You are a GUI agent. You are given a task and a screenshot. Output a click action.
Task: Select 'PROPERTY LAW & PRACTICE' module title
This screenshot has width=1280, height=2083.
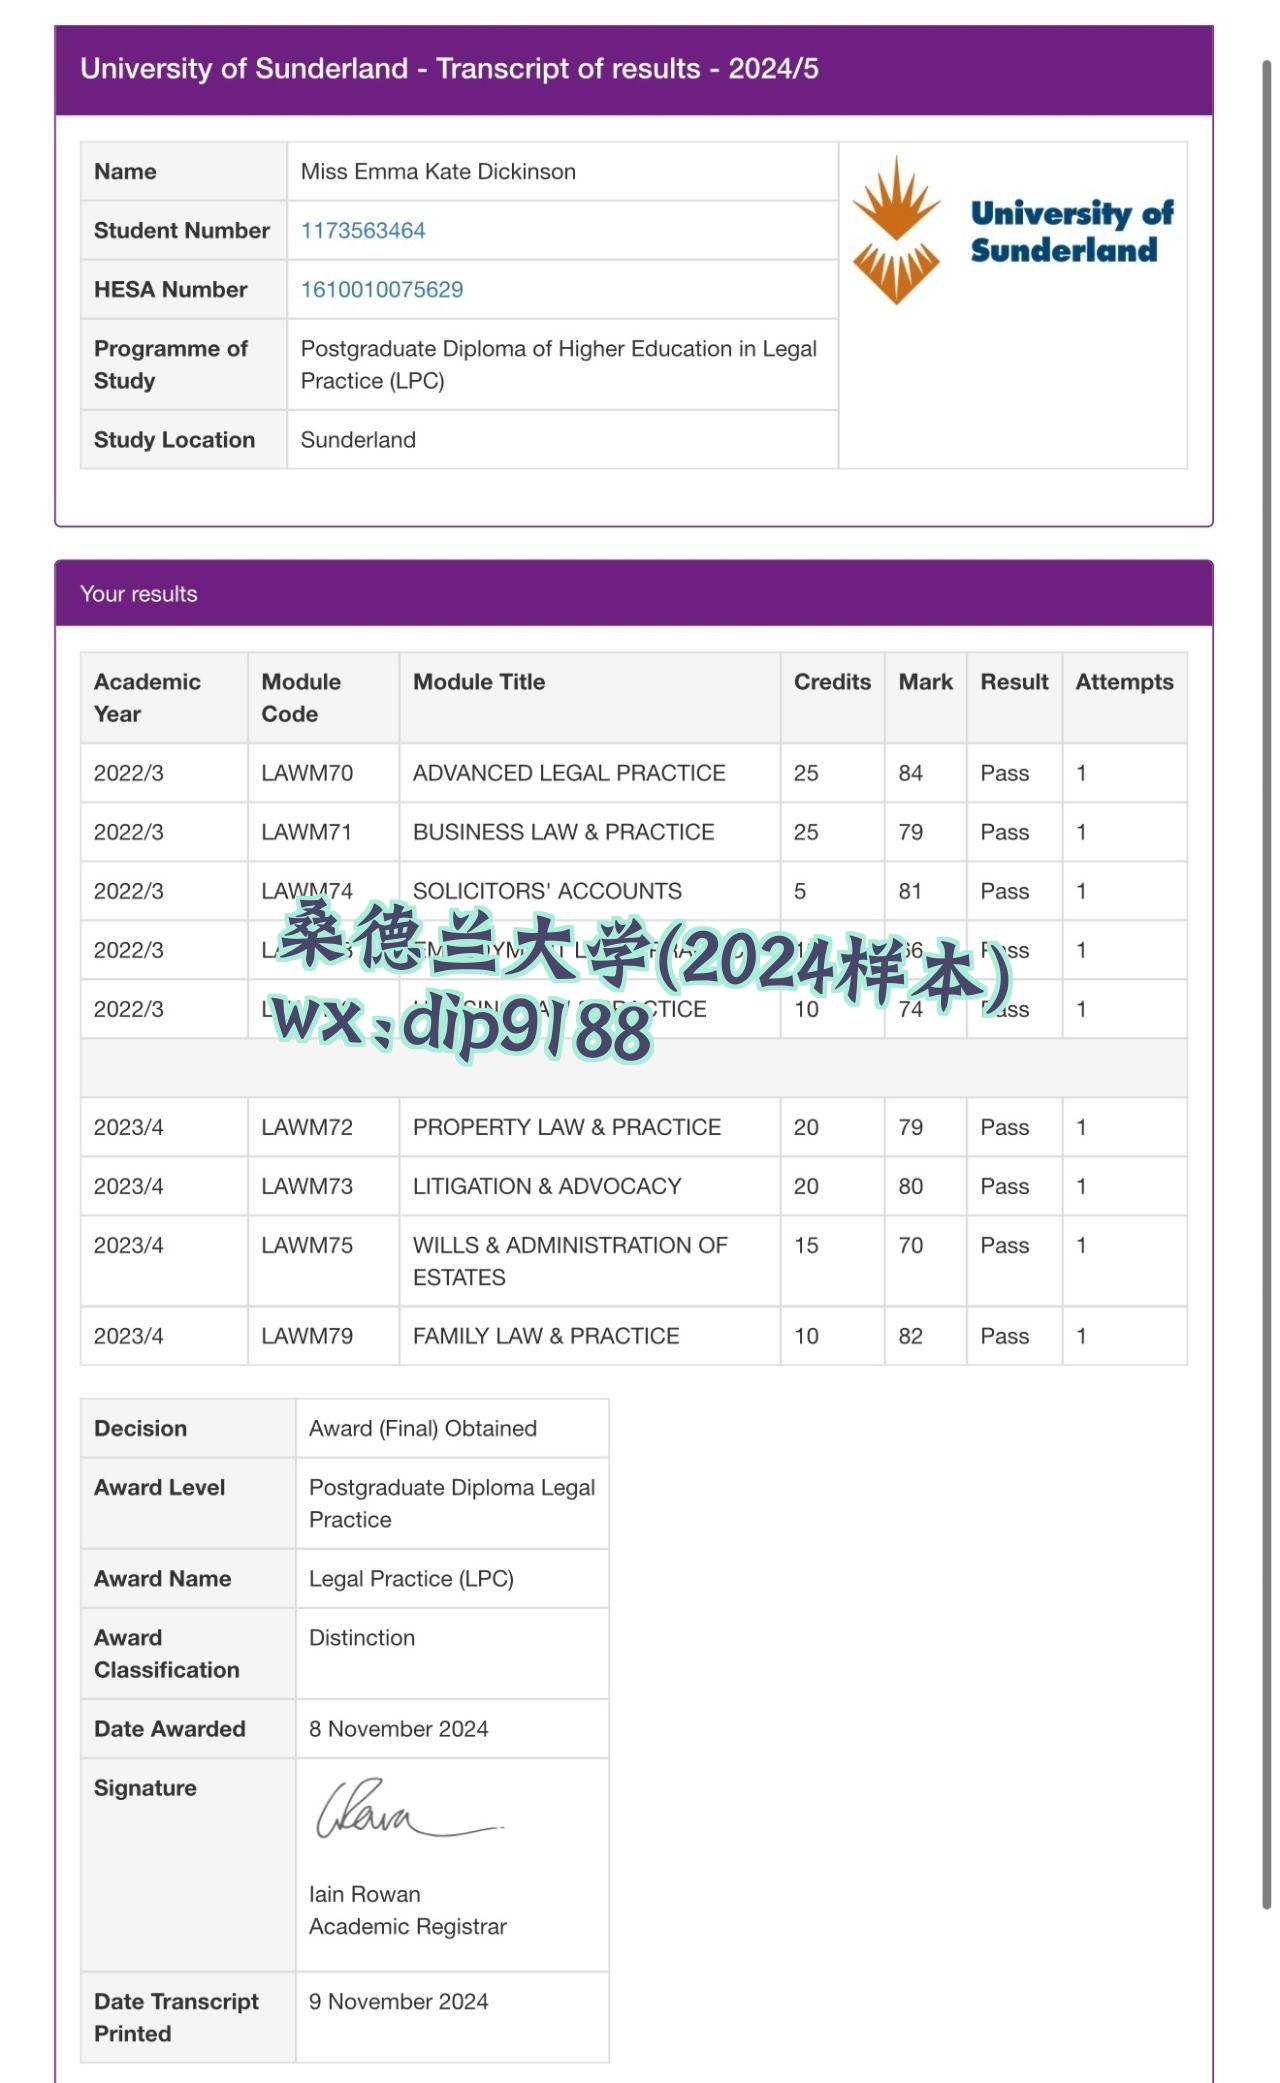click(x=567, y=1127)
